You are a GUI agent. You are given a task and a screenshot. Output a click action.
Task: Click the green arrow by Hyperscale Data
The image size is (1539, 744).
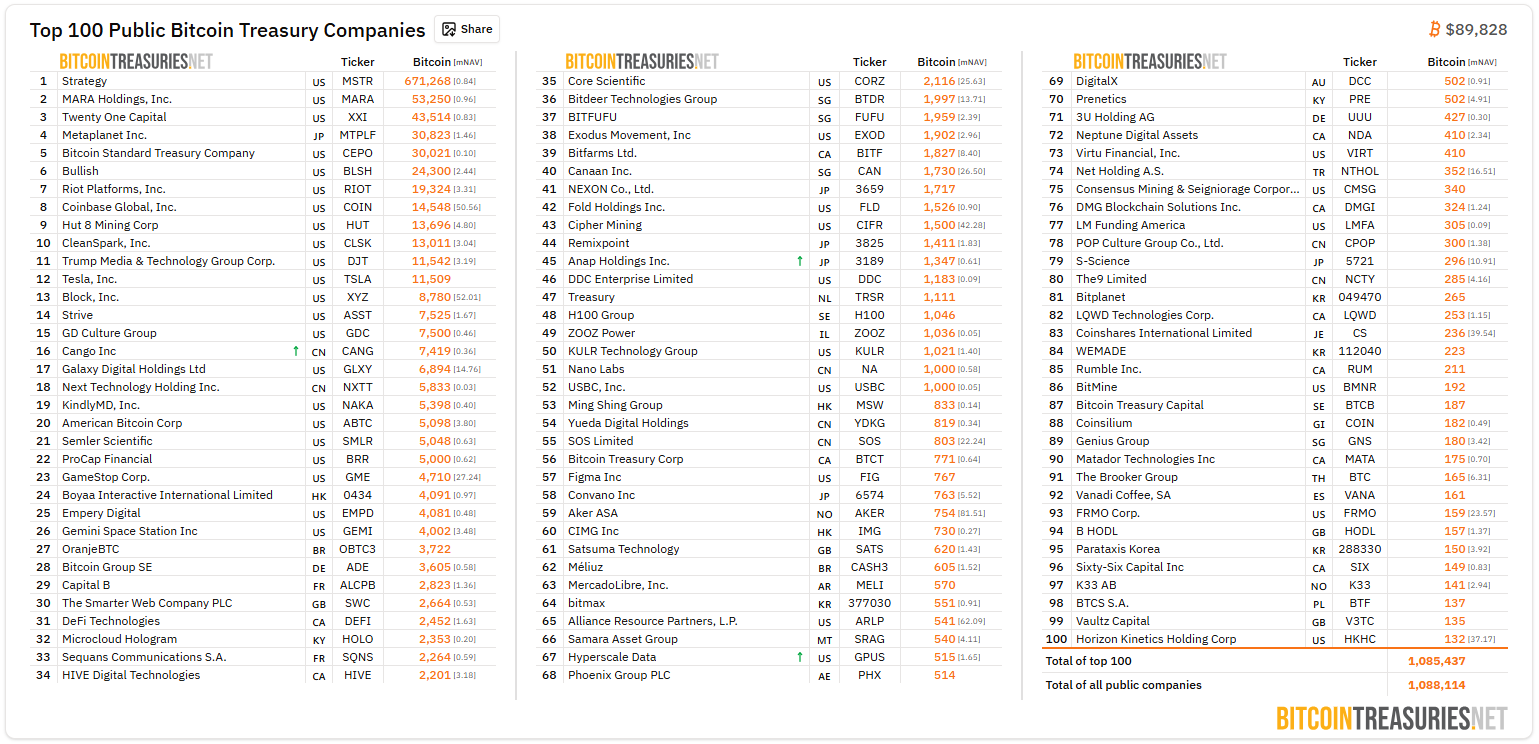[x=799, y=657]
